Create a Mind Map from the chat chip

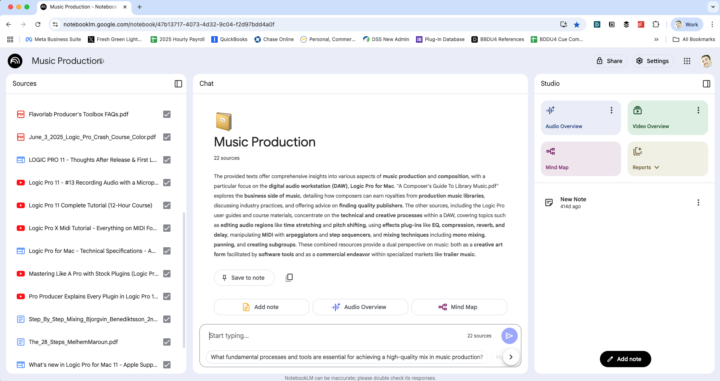click(459, 307)
